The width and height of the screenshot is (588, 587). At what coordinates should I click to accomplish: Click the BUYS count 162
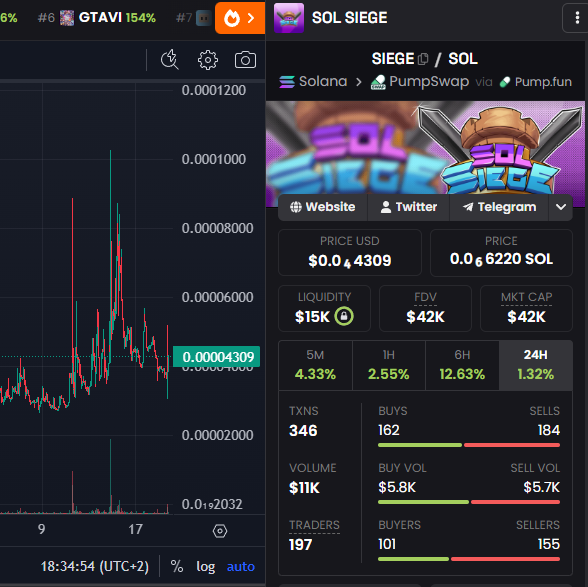(x=389, y=430)
